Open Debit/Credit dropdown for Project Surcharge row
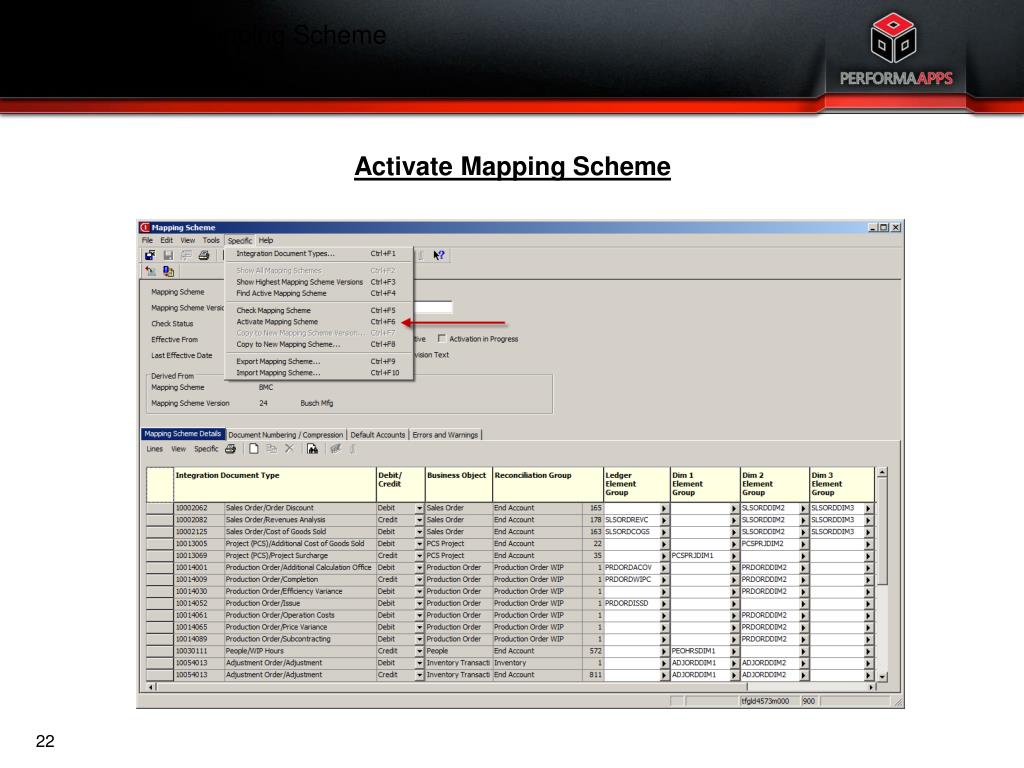This screenshot has height=768, width=1024. [419, 556]
